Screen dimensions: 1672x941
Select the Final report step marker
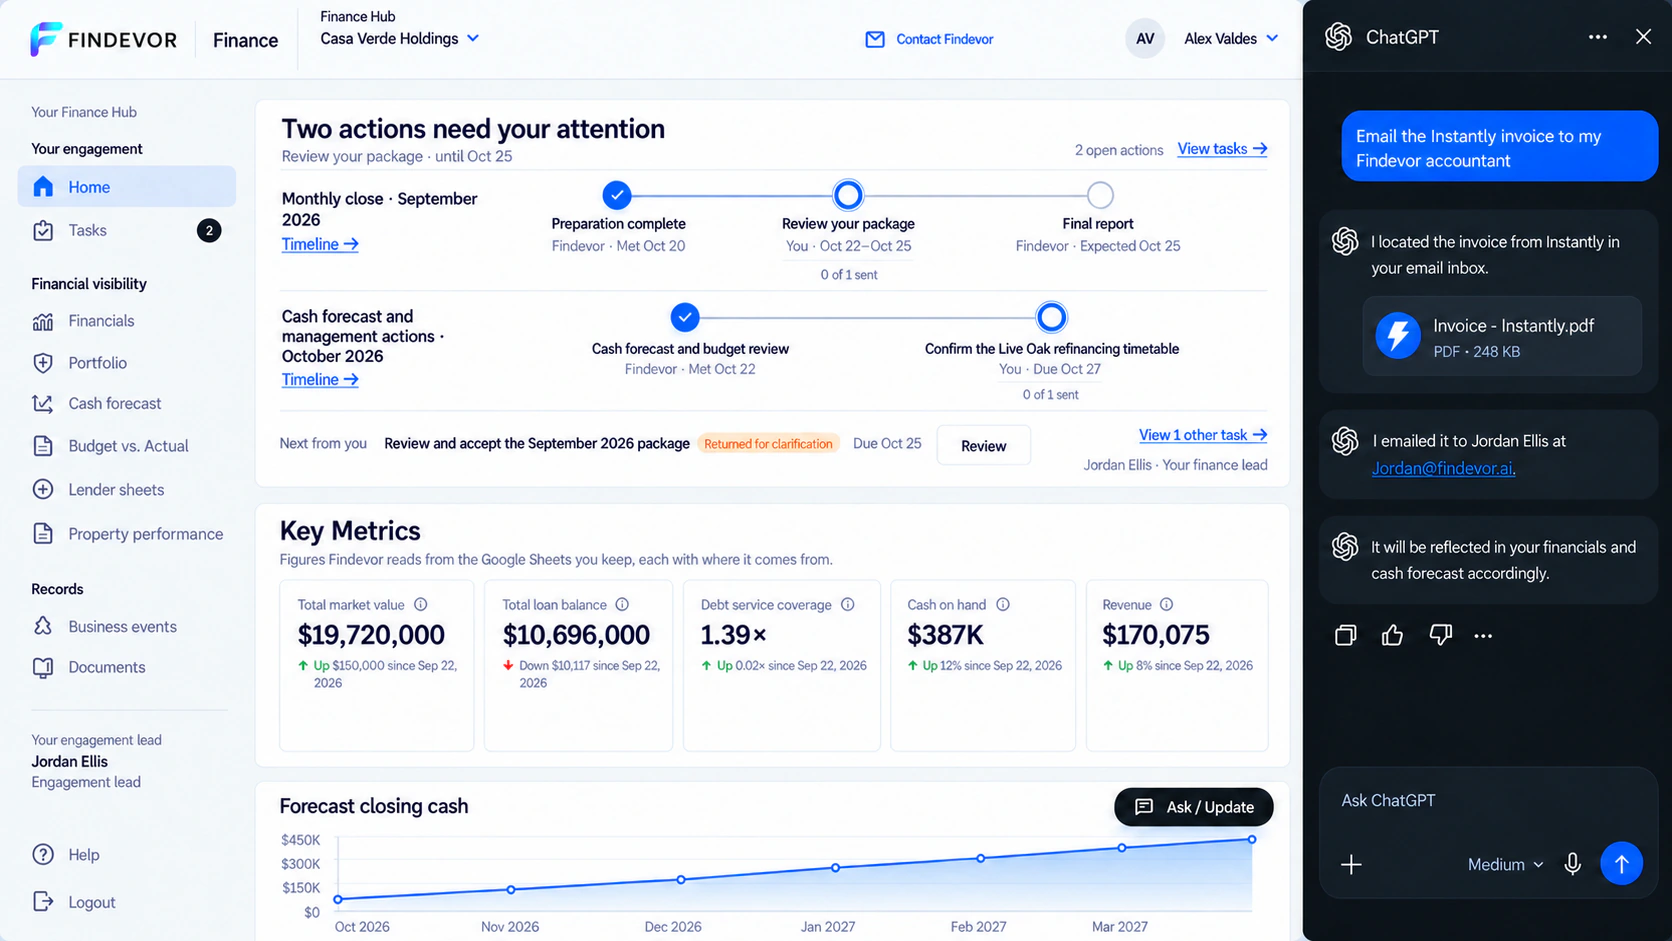1100,195
